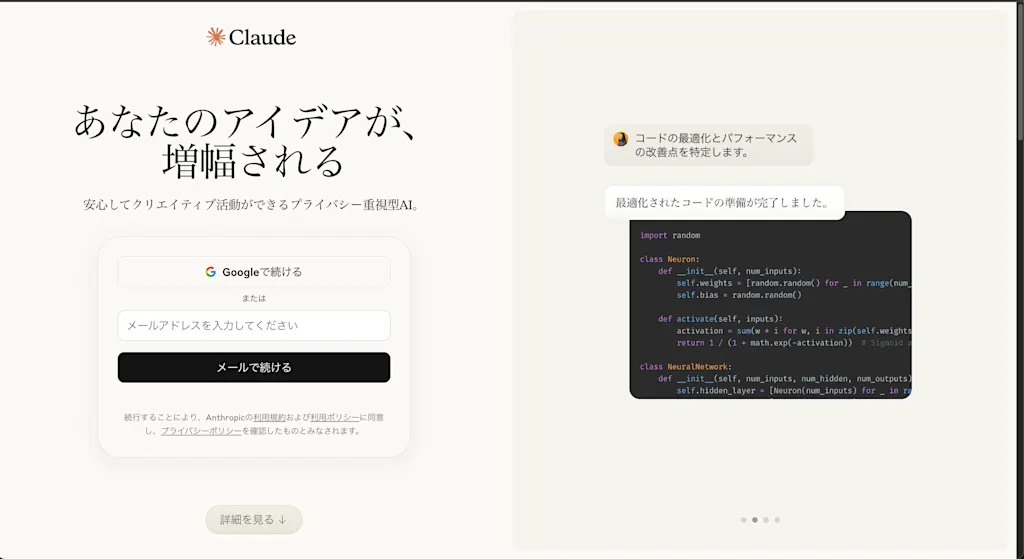
Task: Click the black メールで続ける button
Action: pos(254,367)
